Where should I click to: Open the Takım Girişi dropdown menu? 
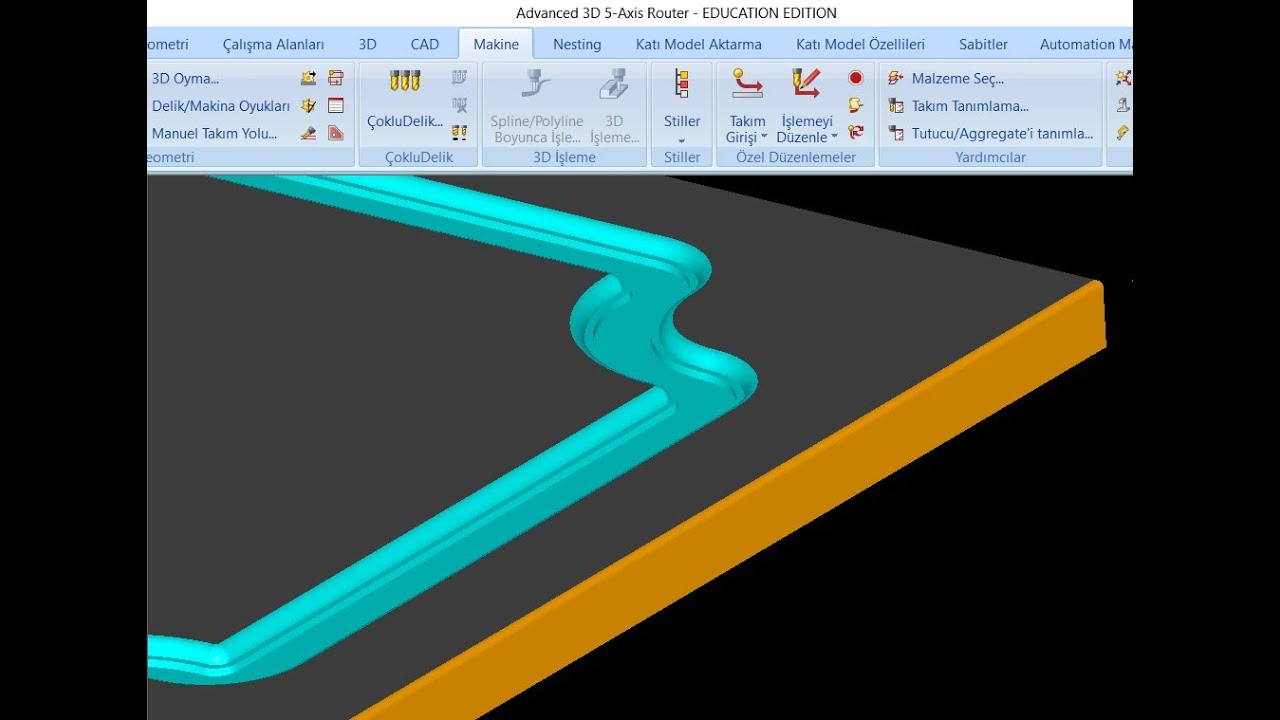click(764, 138)
